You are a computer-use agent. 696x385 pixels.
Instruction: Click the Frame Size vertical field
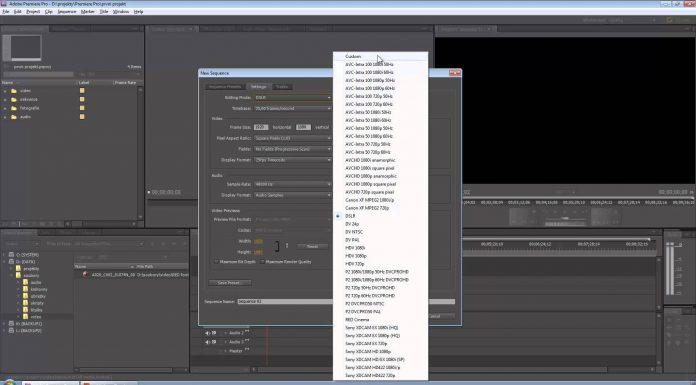click(304, 127)
